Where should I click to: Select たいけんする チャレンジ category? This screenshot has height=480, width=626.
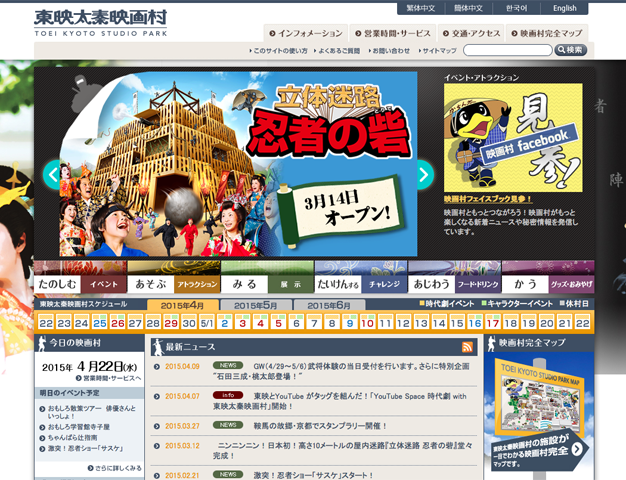tap(361, 277)
